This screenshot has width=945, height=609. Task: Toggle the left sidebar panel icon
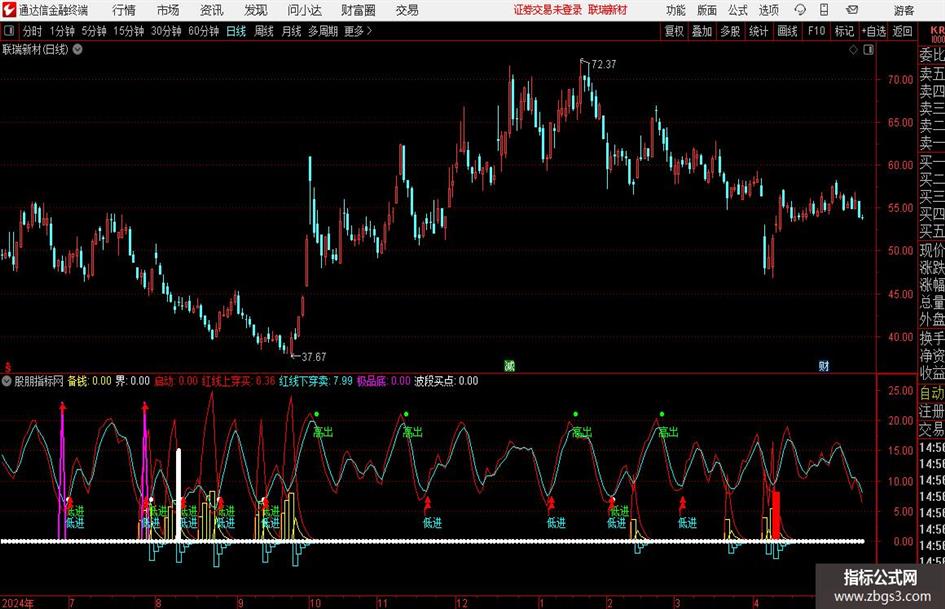pos(9,31)
